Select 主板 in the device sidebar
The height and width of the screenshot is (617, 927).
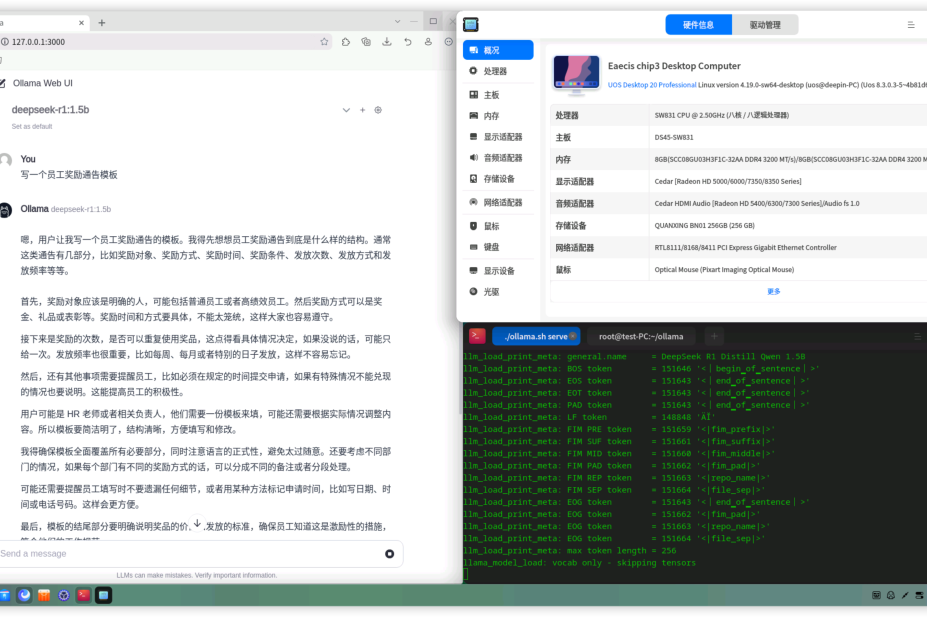coord(498,95)
